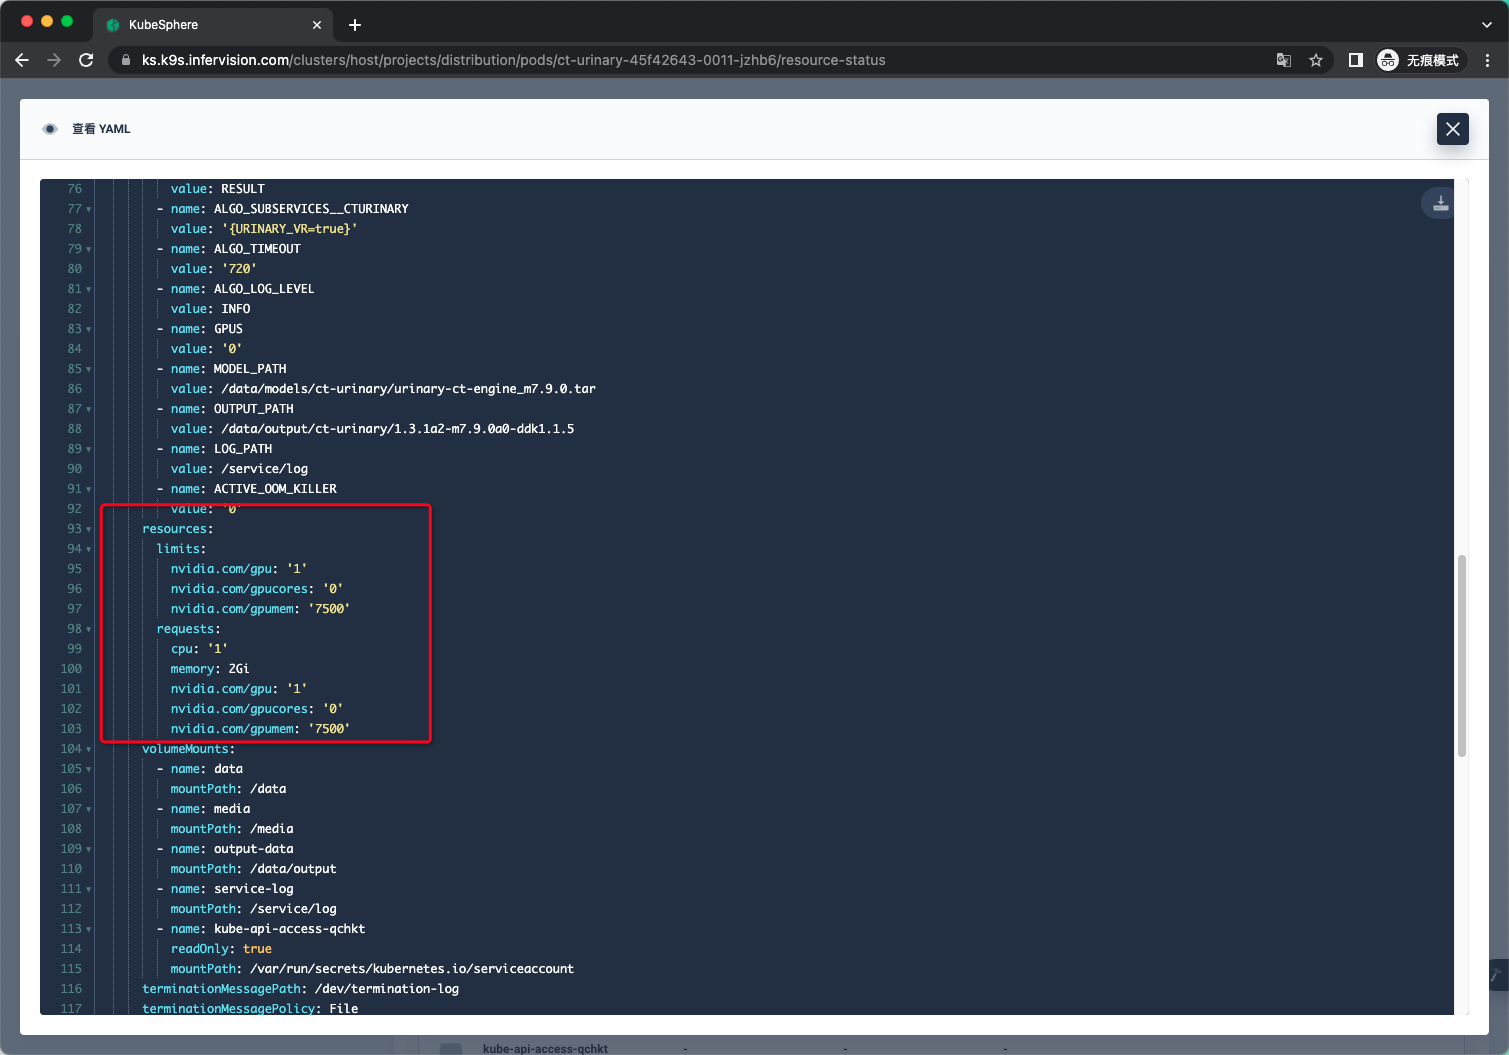The height and width of the screenshot is (1055, 1509).
Task: Click the incognito mode (无痕模式) badge
Action: (1419, 60)
